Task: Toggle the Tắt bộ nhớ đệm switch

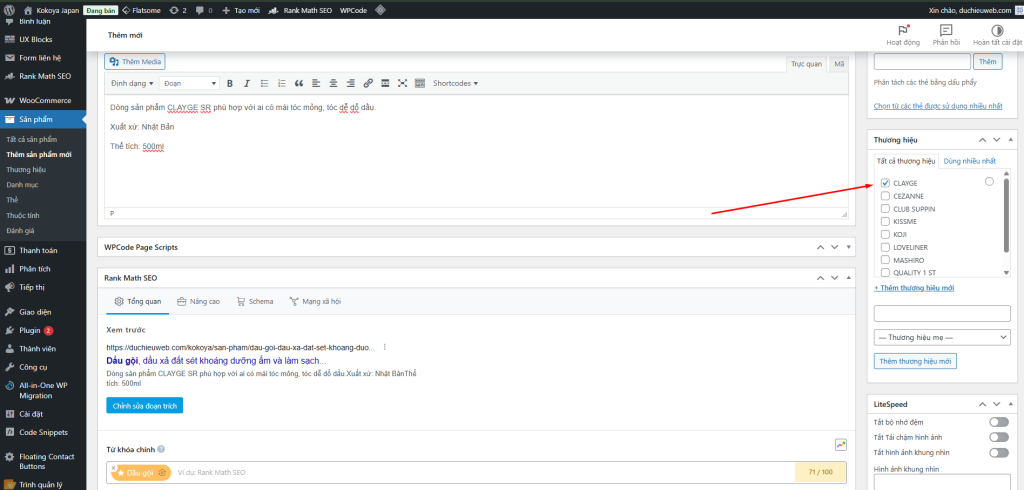Action: 998,423
